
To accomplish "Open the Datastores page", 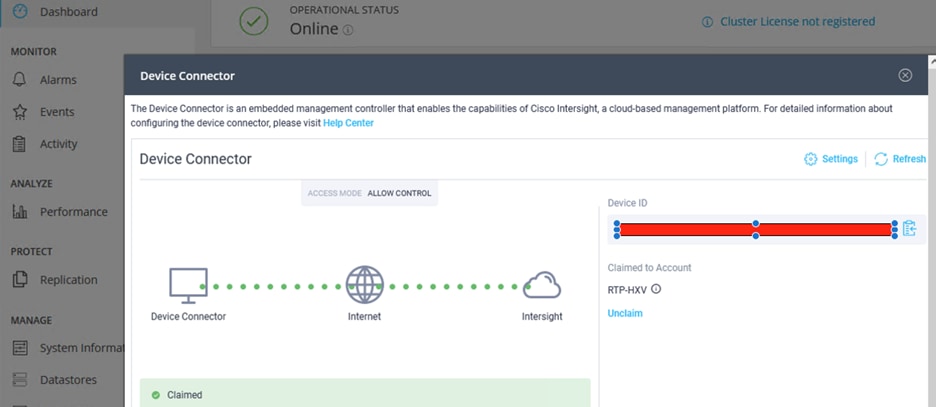I will click(x=68, y=380).
